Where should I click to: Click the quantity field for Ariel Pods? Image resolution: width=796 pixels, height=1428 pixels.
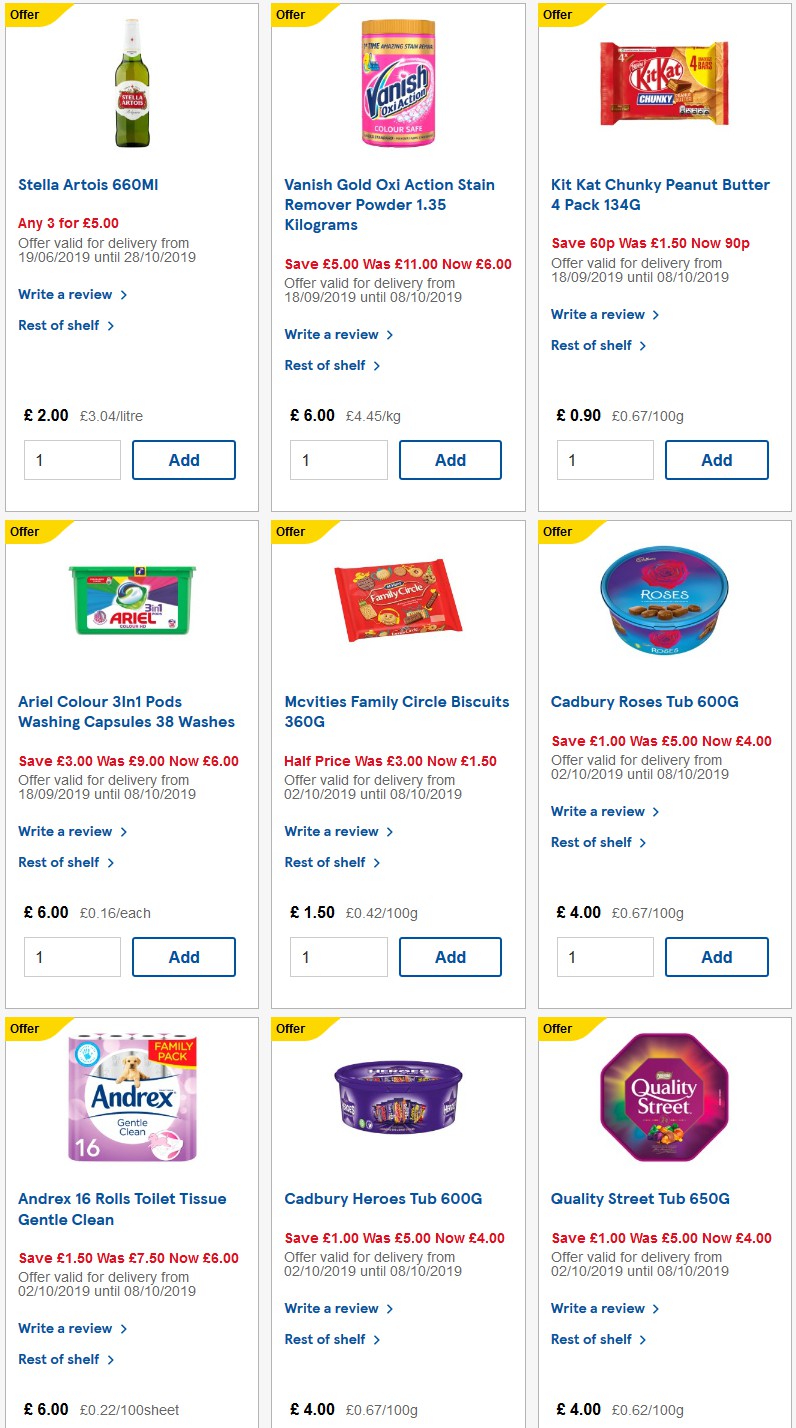72,956
